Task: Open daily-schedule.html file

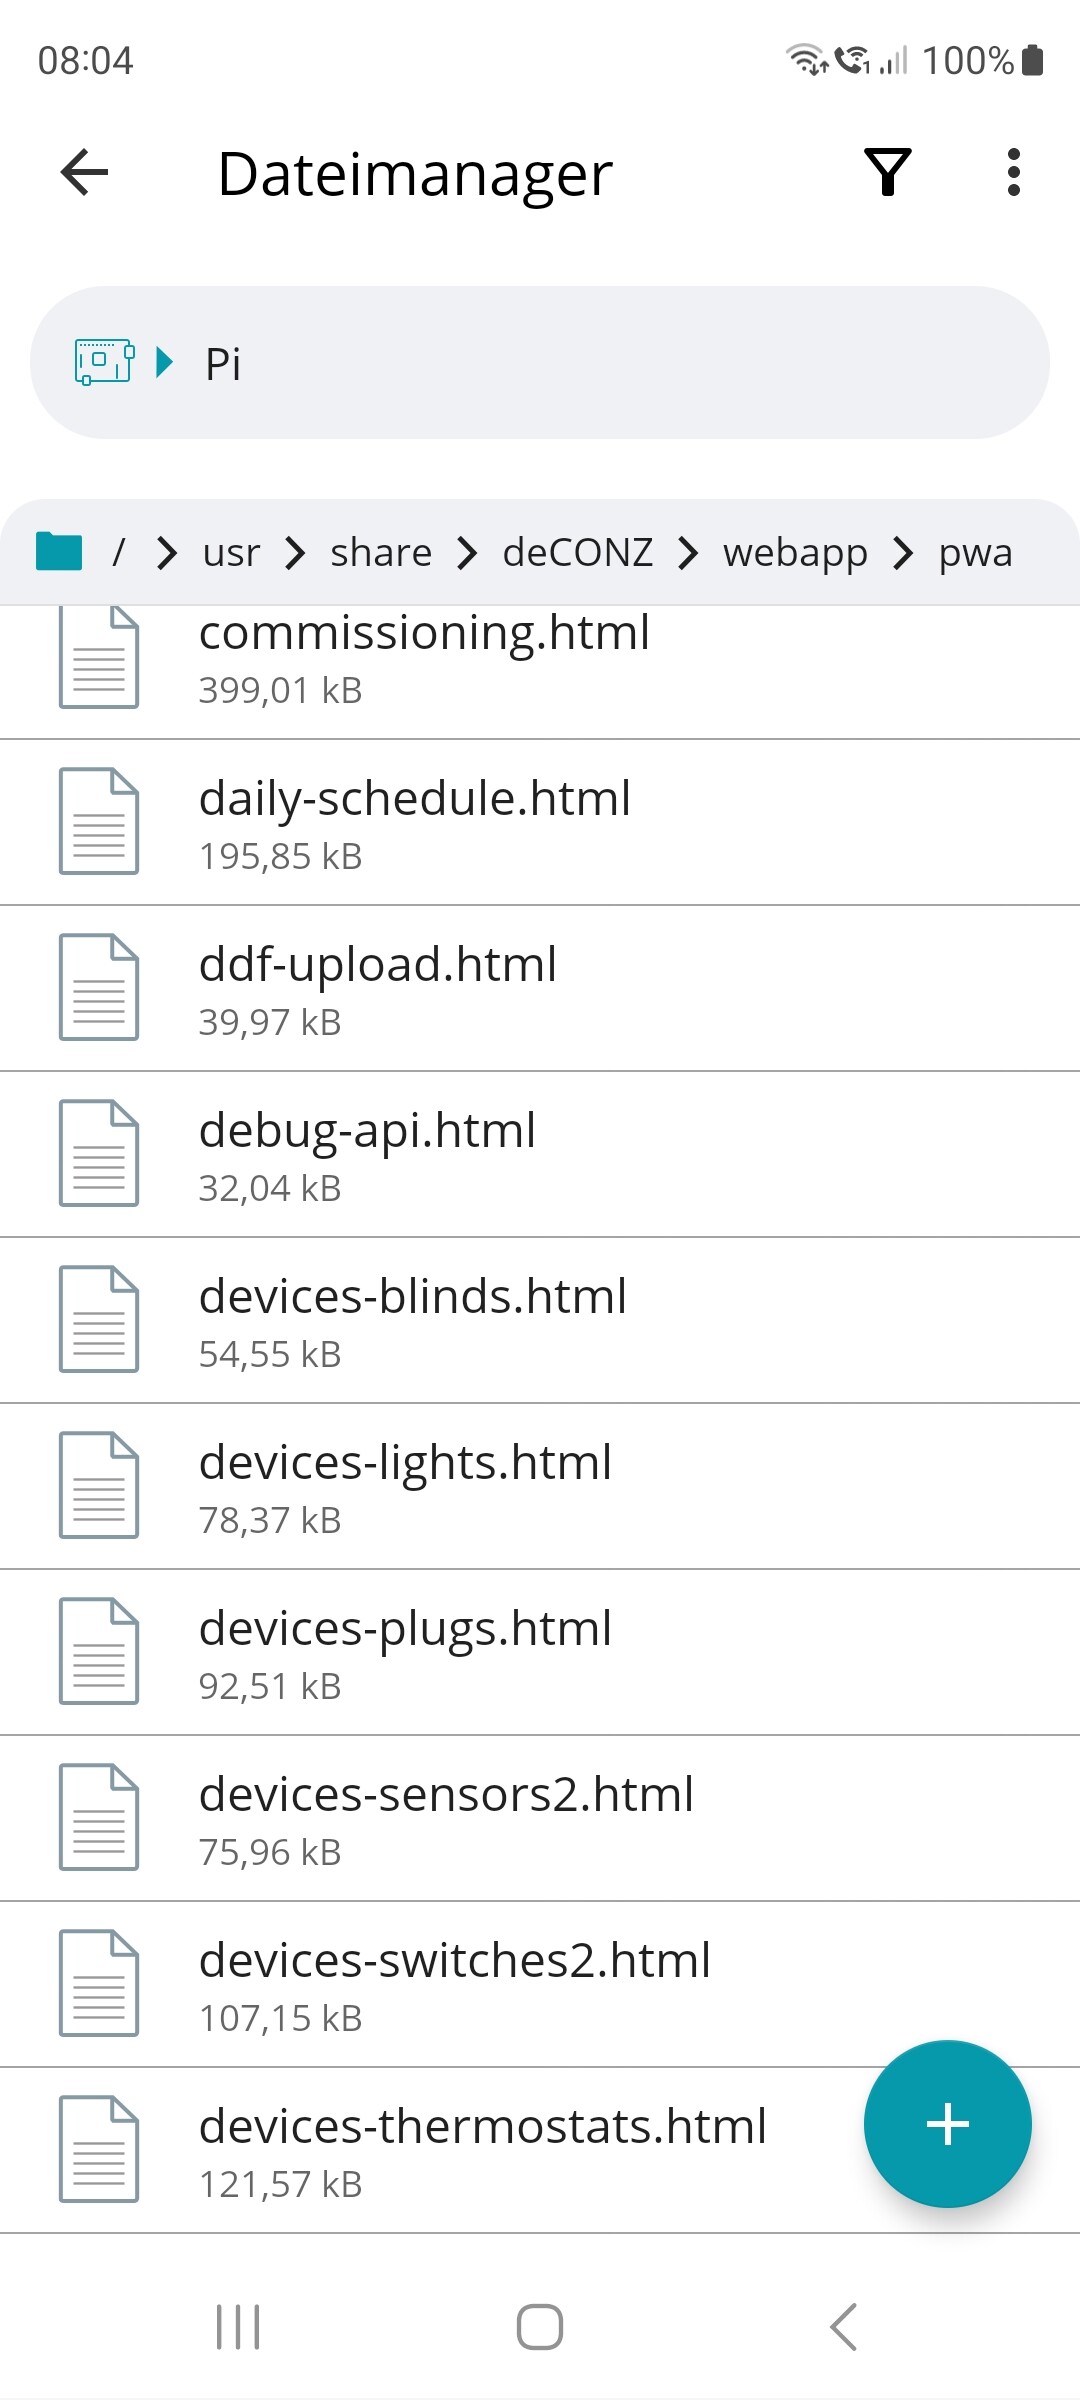Action: coord(415,820)
